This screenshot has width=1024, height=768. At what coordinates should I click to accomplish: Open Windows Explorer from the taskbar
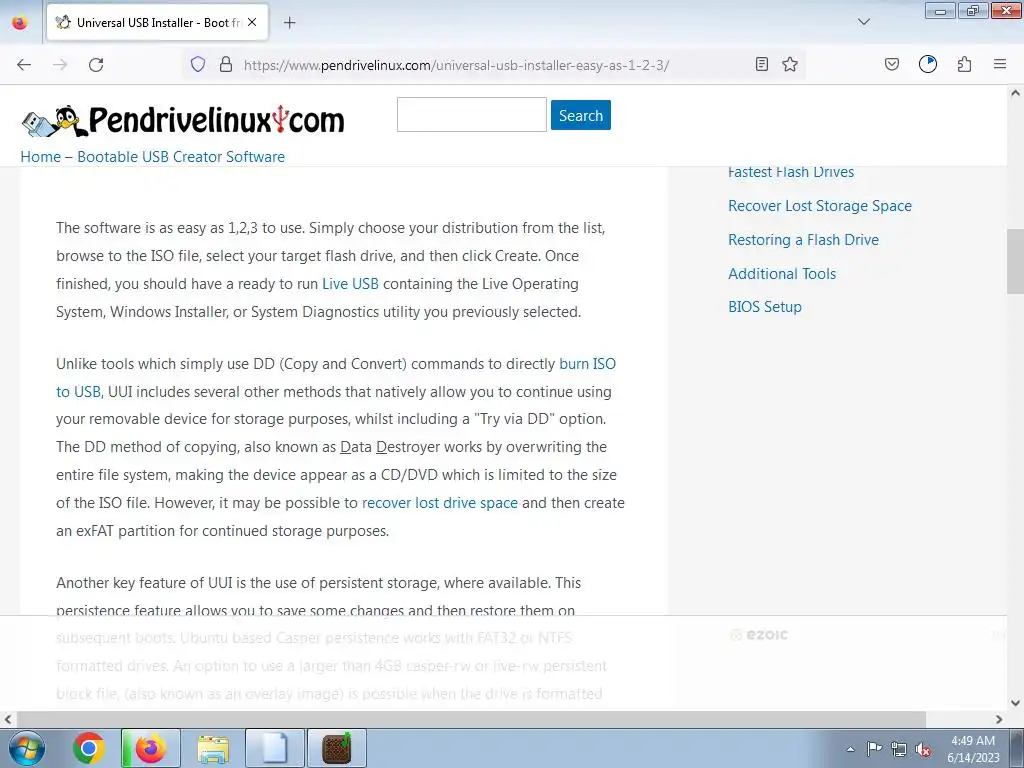(x=214, y=748)
